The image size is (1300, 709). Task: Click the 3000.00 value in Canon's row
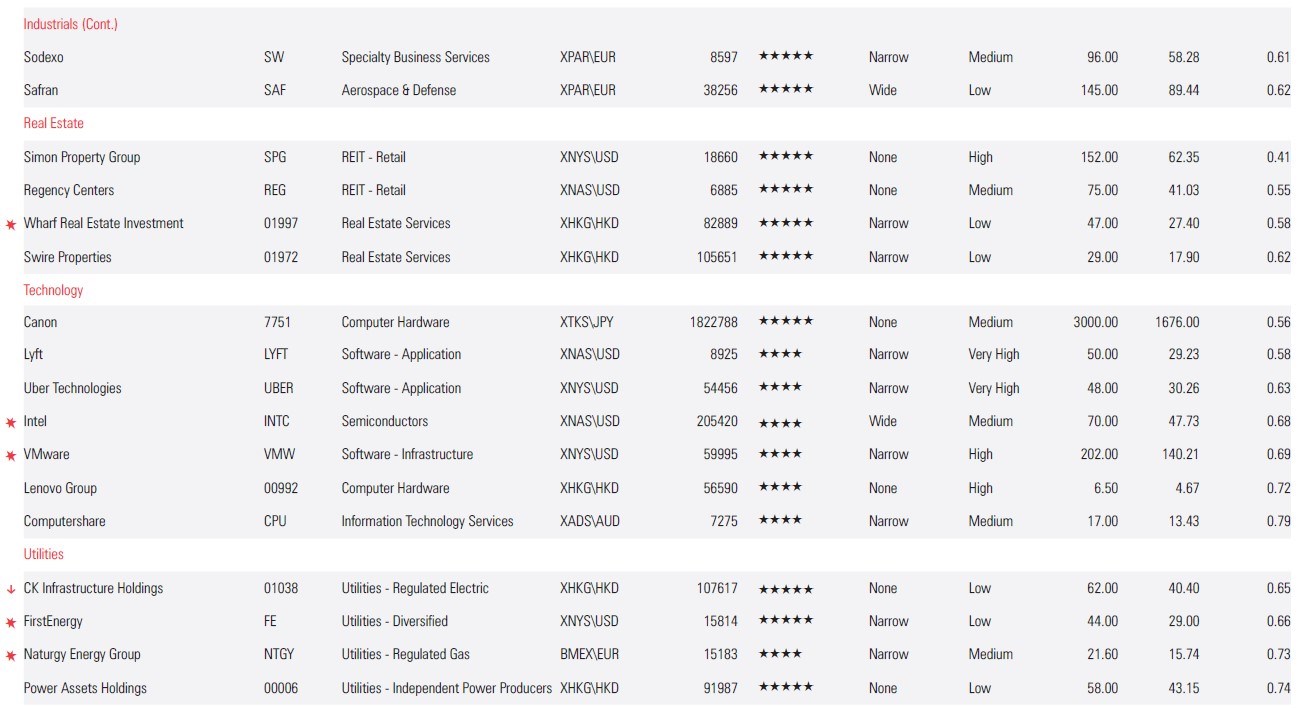point(1095,322)
